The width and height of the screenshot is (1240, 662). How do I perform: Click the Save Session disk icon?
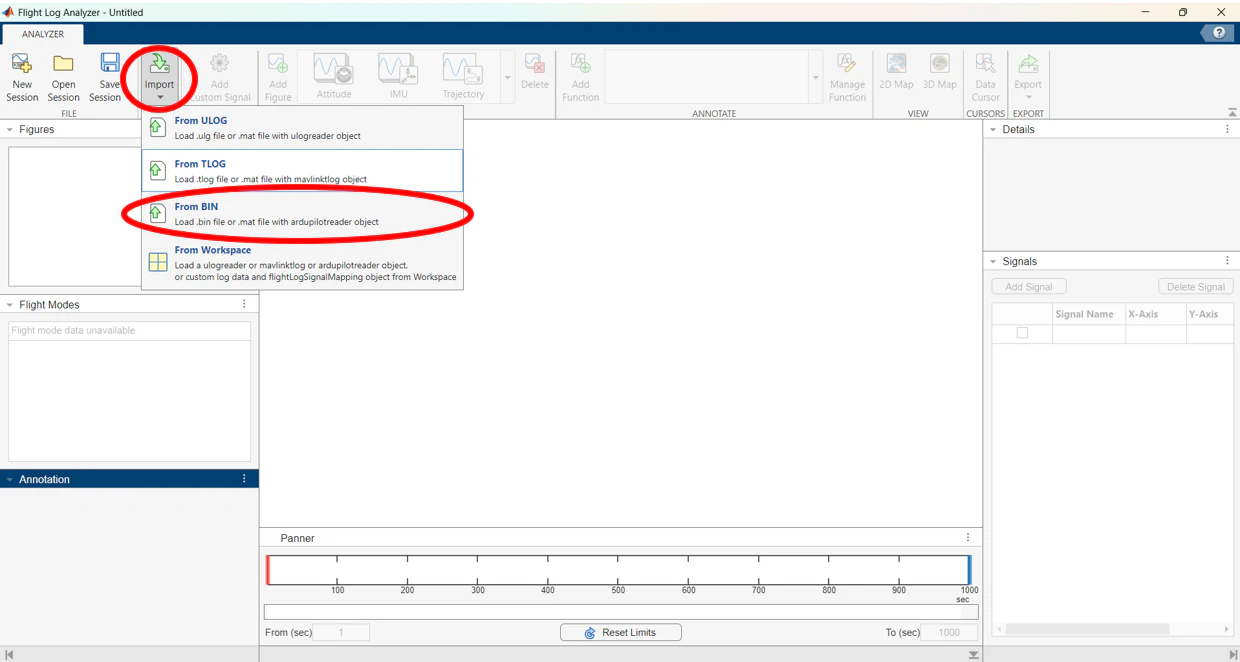(109, 64)
